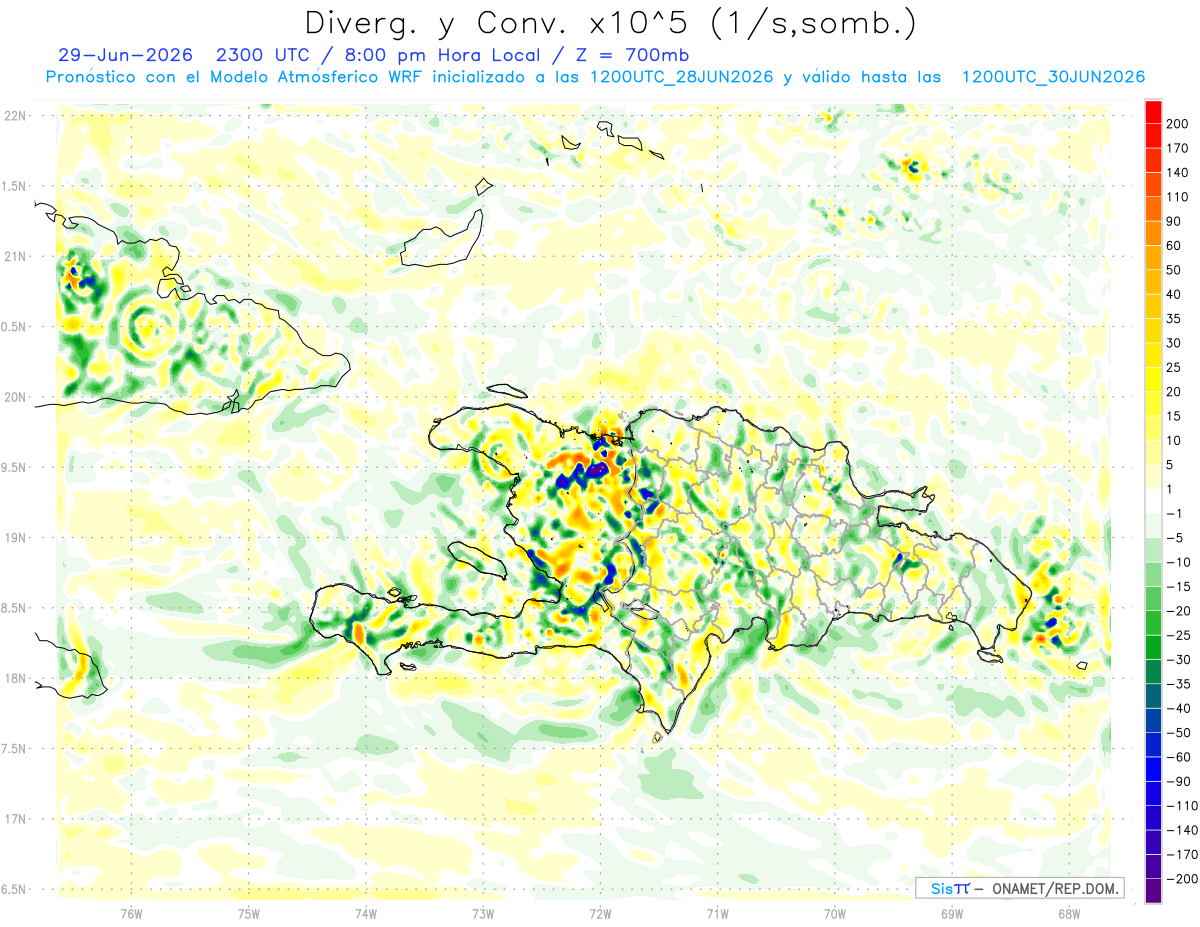The image size is (1200, 927).
Task: Click the 75W longitude label
Action: tap(249, 913)
